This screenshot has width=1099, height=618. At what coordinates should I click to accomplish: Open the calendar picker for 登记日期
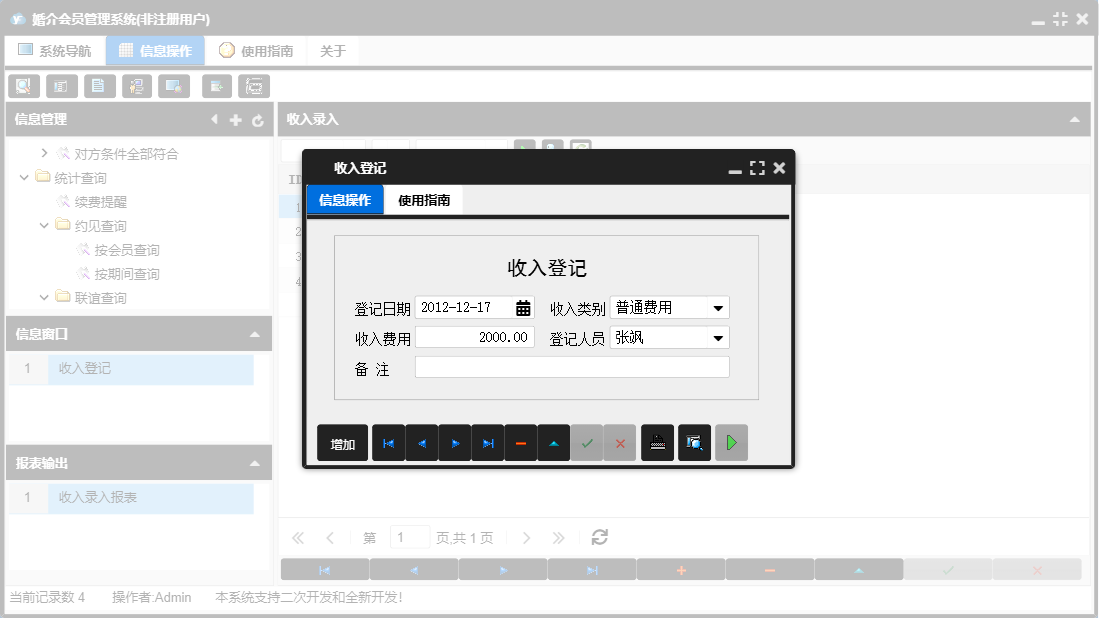(522, 307)
